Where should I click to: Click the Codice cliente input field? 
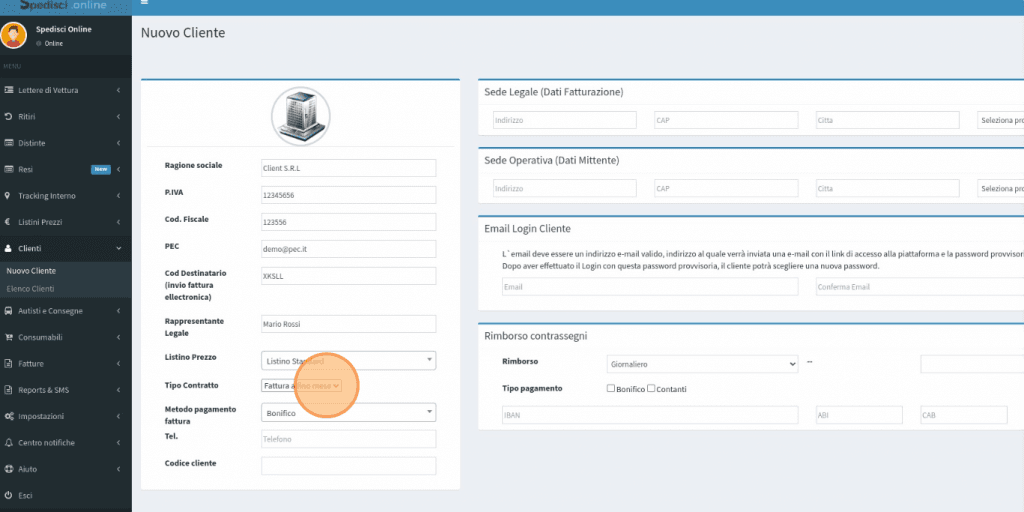pyautogui.click(x=349, y=466)
